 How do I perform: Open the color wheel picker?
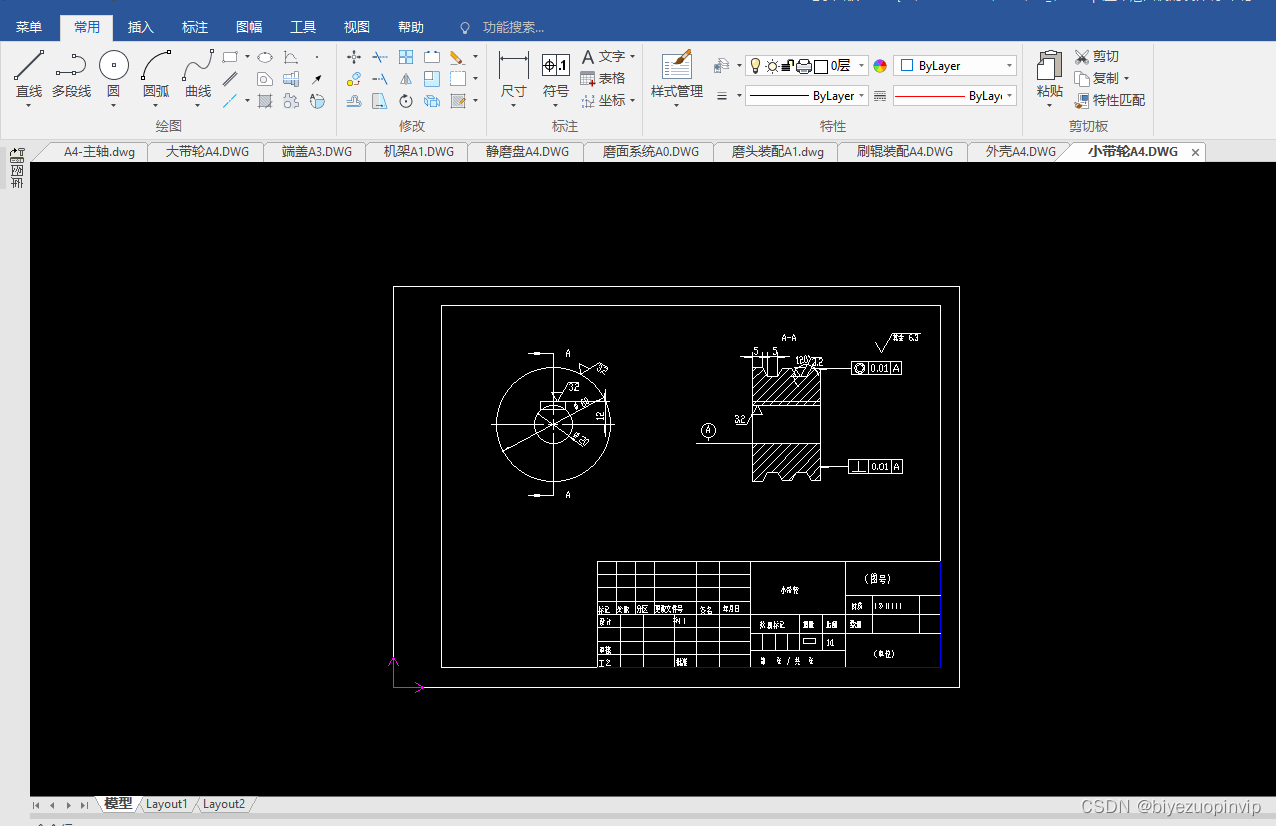point(880,66)
